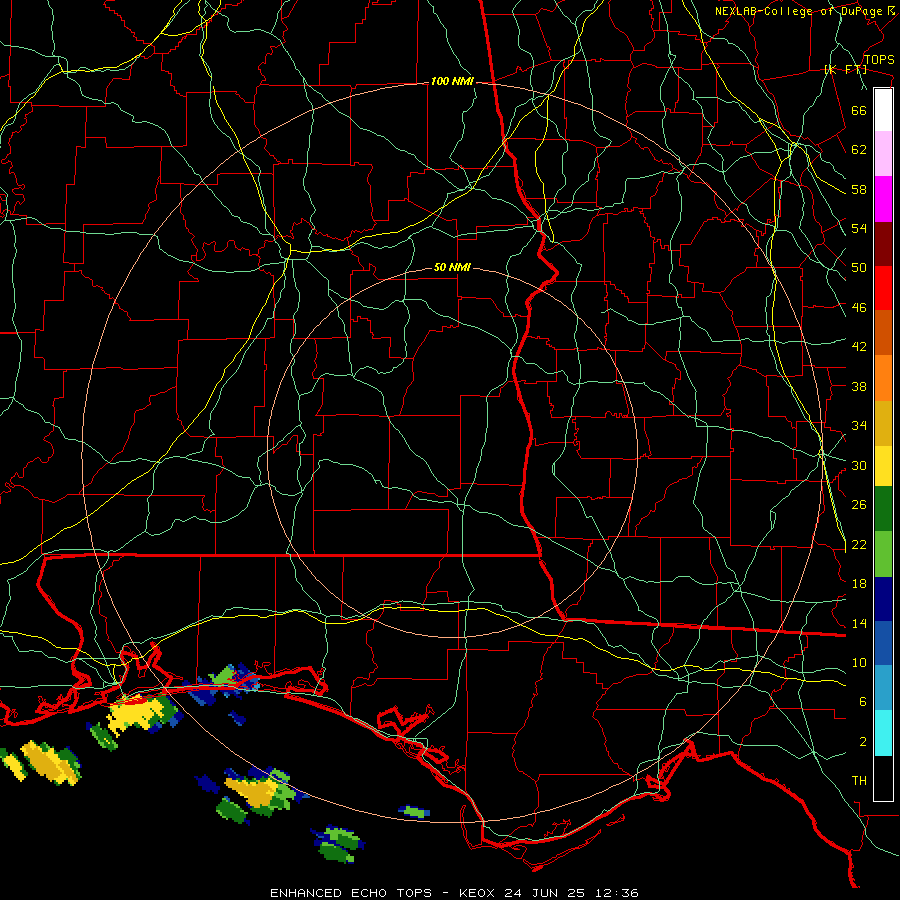900x900 pixels.
Task: Click the 'ENHANCED ECHO TOPS' product title
Action: click(x=351, y=893)
